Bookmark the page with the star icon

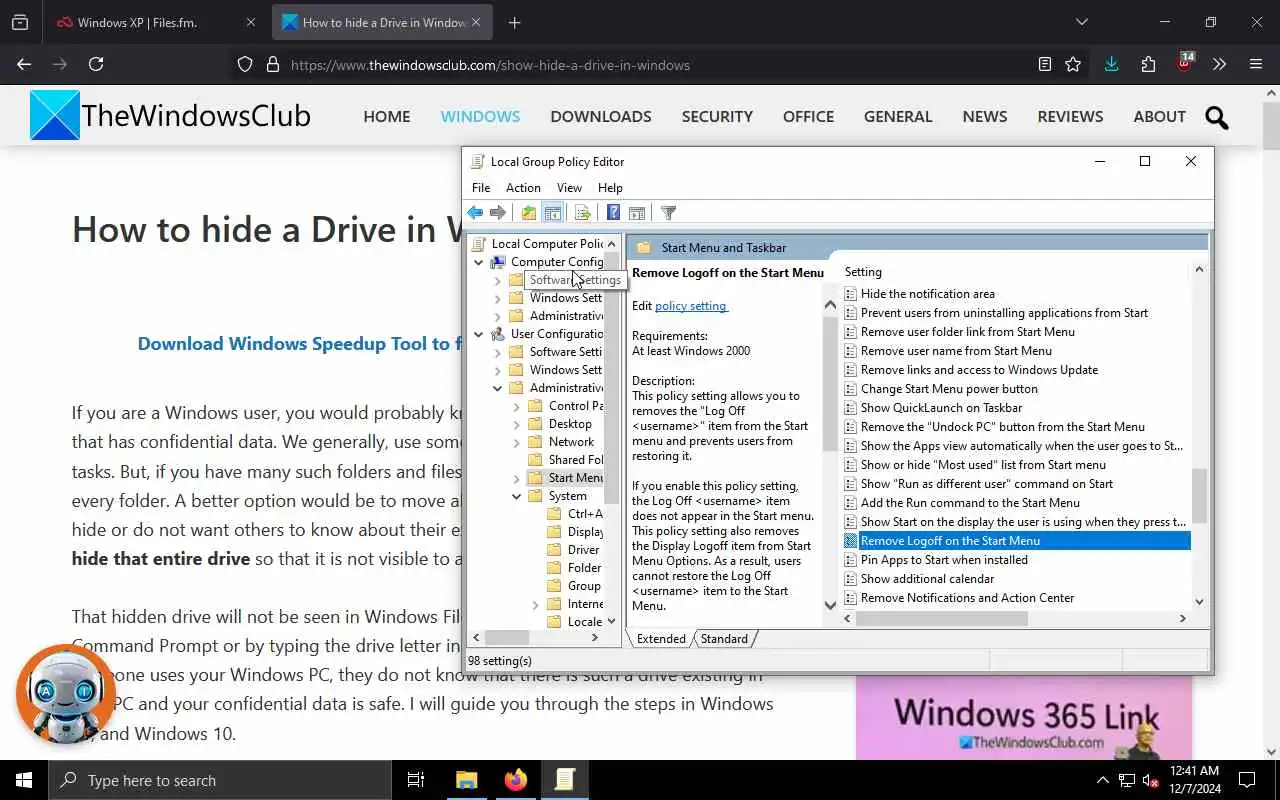1073,64
